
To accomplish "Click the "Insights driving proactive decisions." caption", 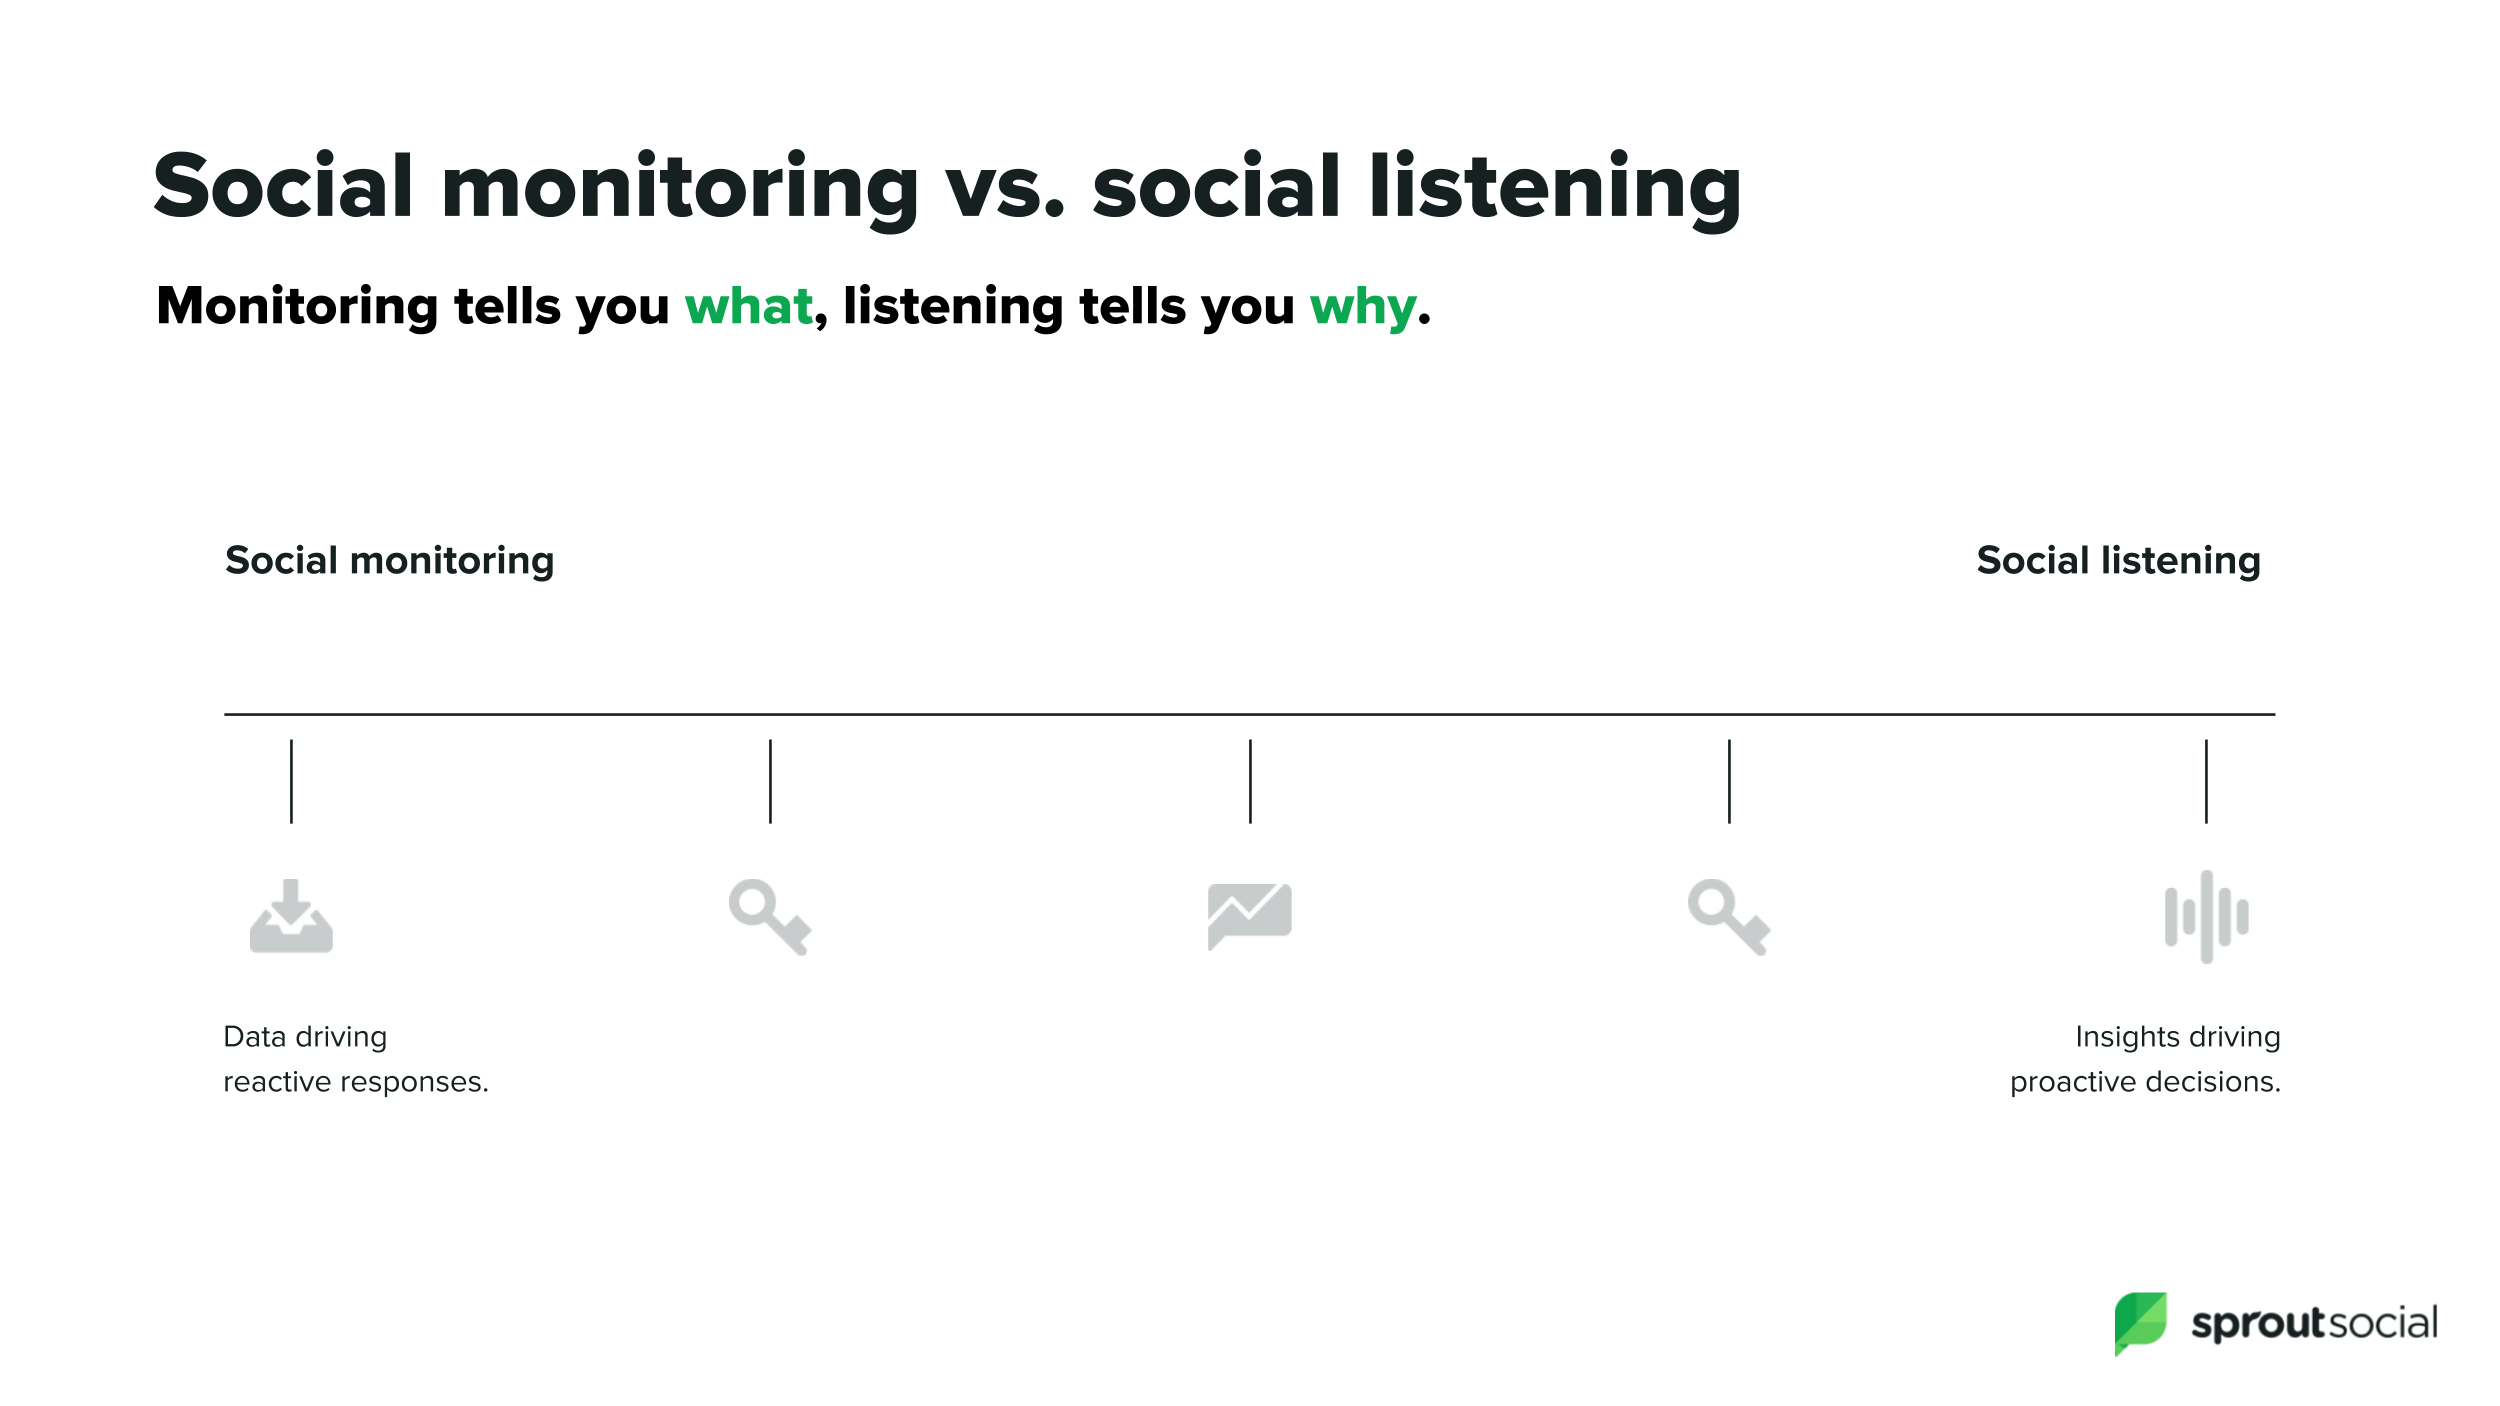I will click(2145, 1059).
